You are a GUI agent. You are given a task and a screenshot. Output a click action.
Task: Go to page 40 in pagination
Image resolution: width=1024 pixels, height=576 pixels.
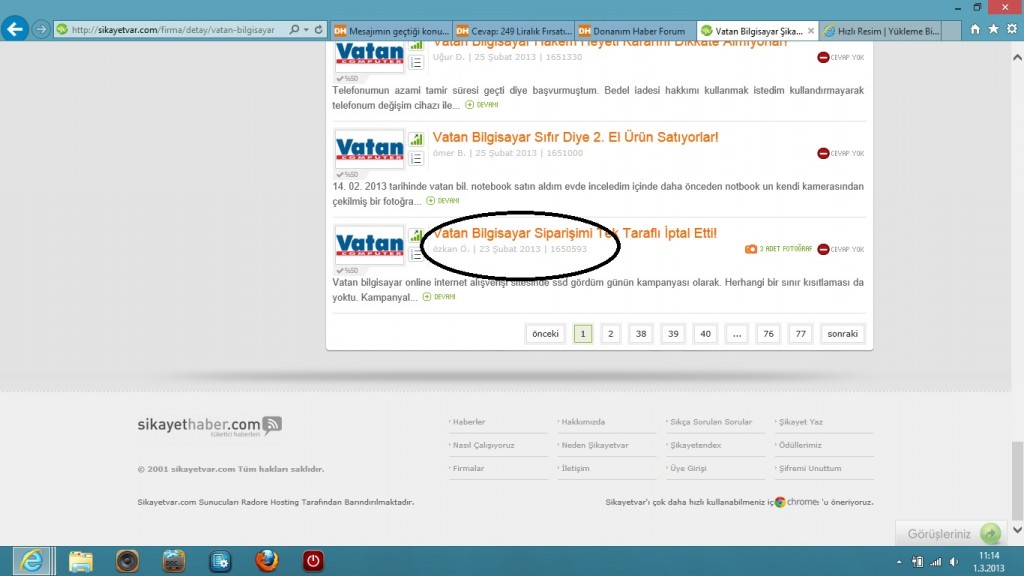pyautogui.click(x=705, y=334)
